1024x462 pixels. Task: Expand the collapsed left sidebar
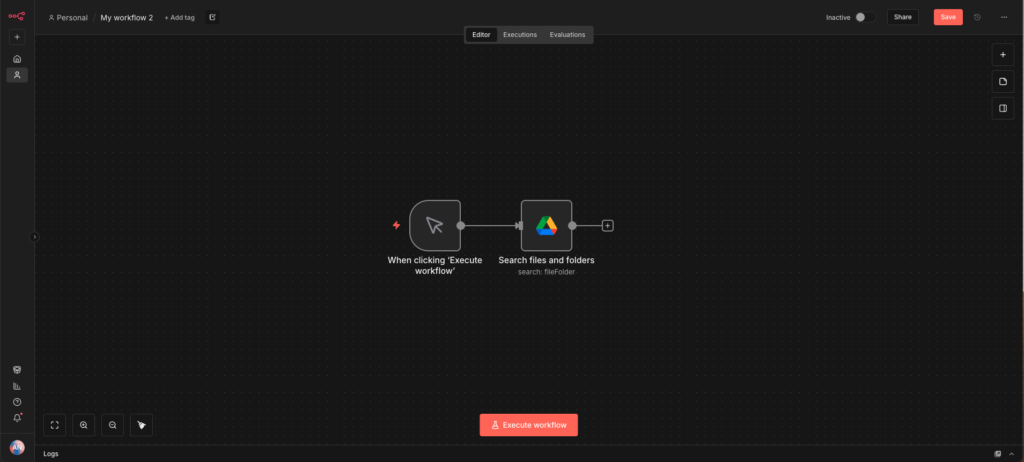click(35, 237)
